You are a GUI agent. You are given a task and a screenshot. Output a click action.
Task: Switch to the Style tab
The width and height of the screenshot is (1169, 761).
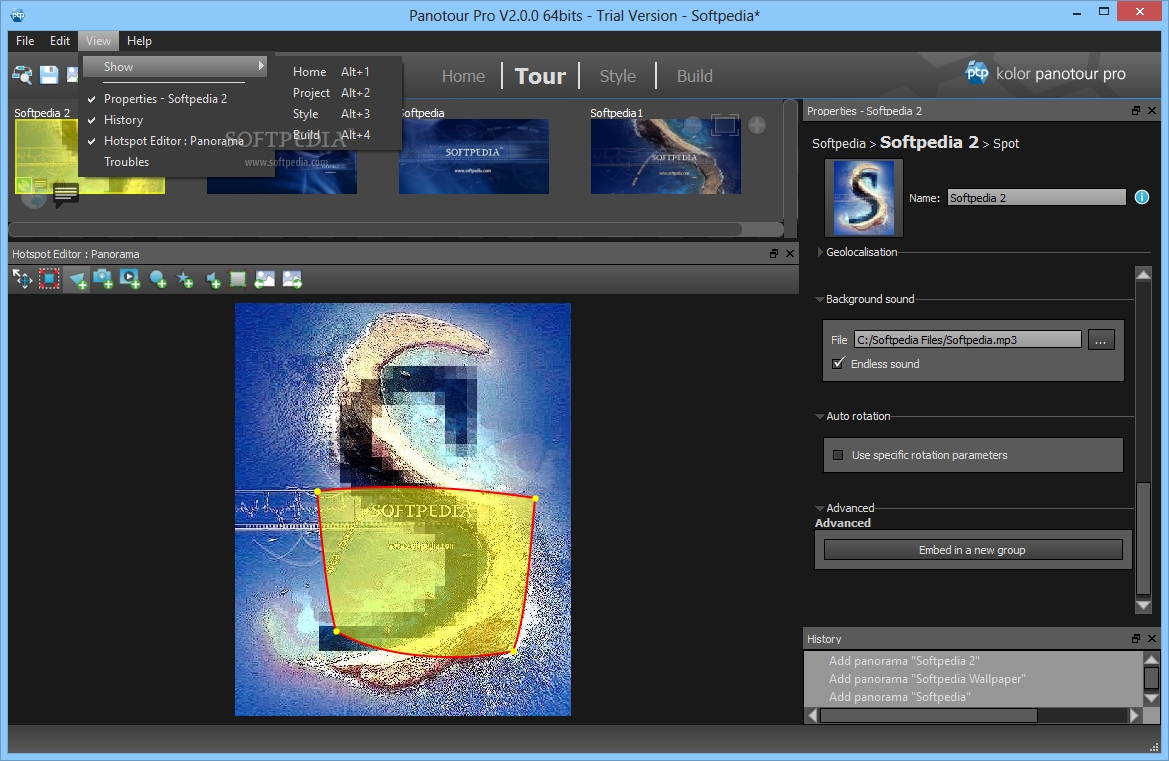pyautogui.click(x=617, y=76)
